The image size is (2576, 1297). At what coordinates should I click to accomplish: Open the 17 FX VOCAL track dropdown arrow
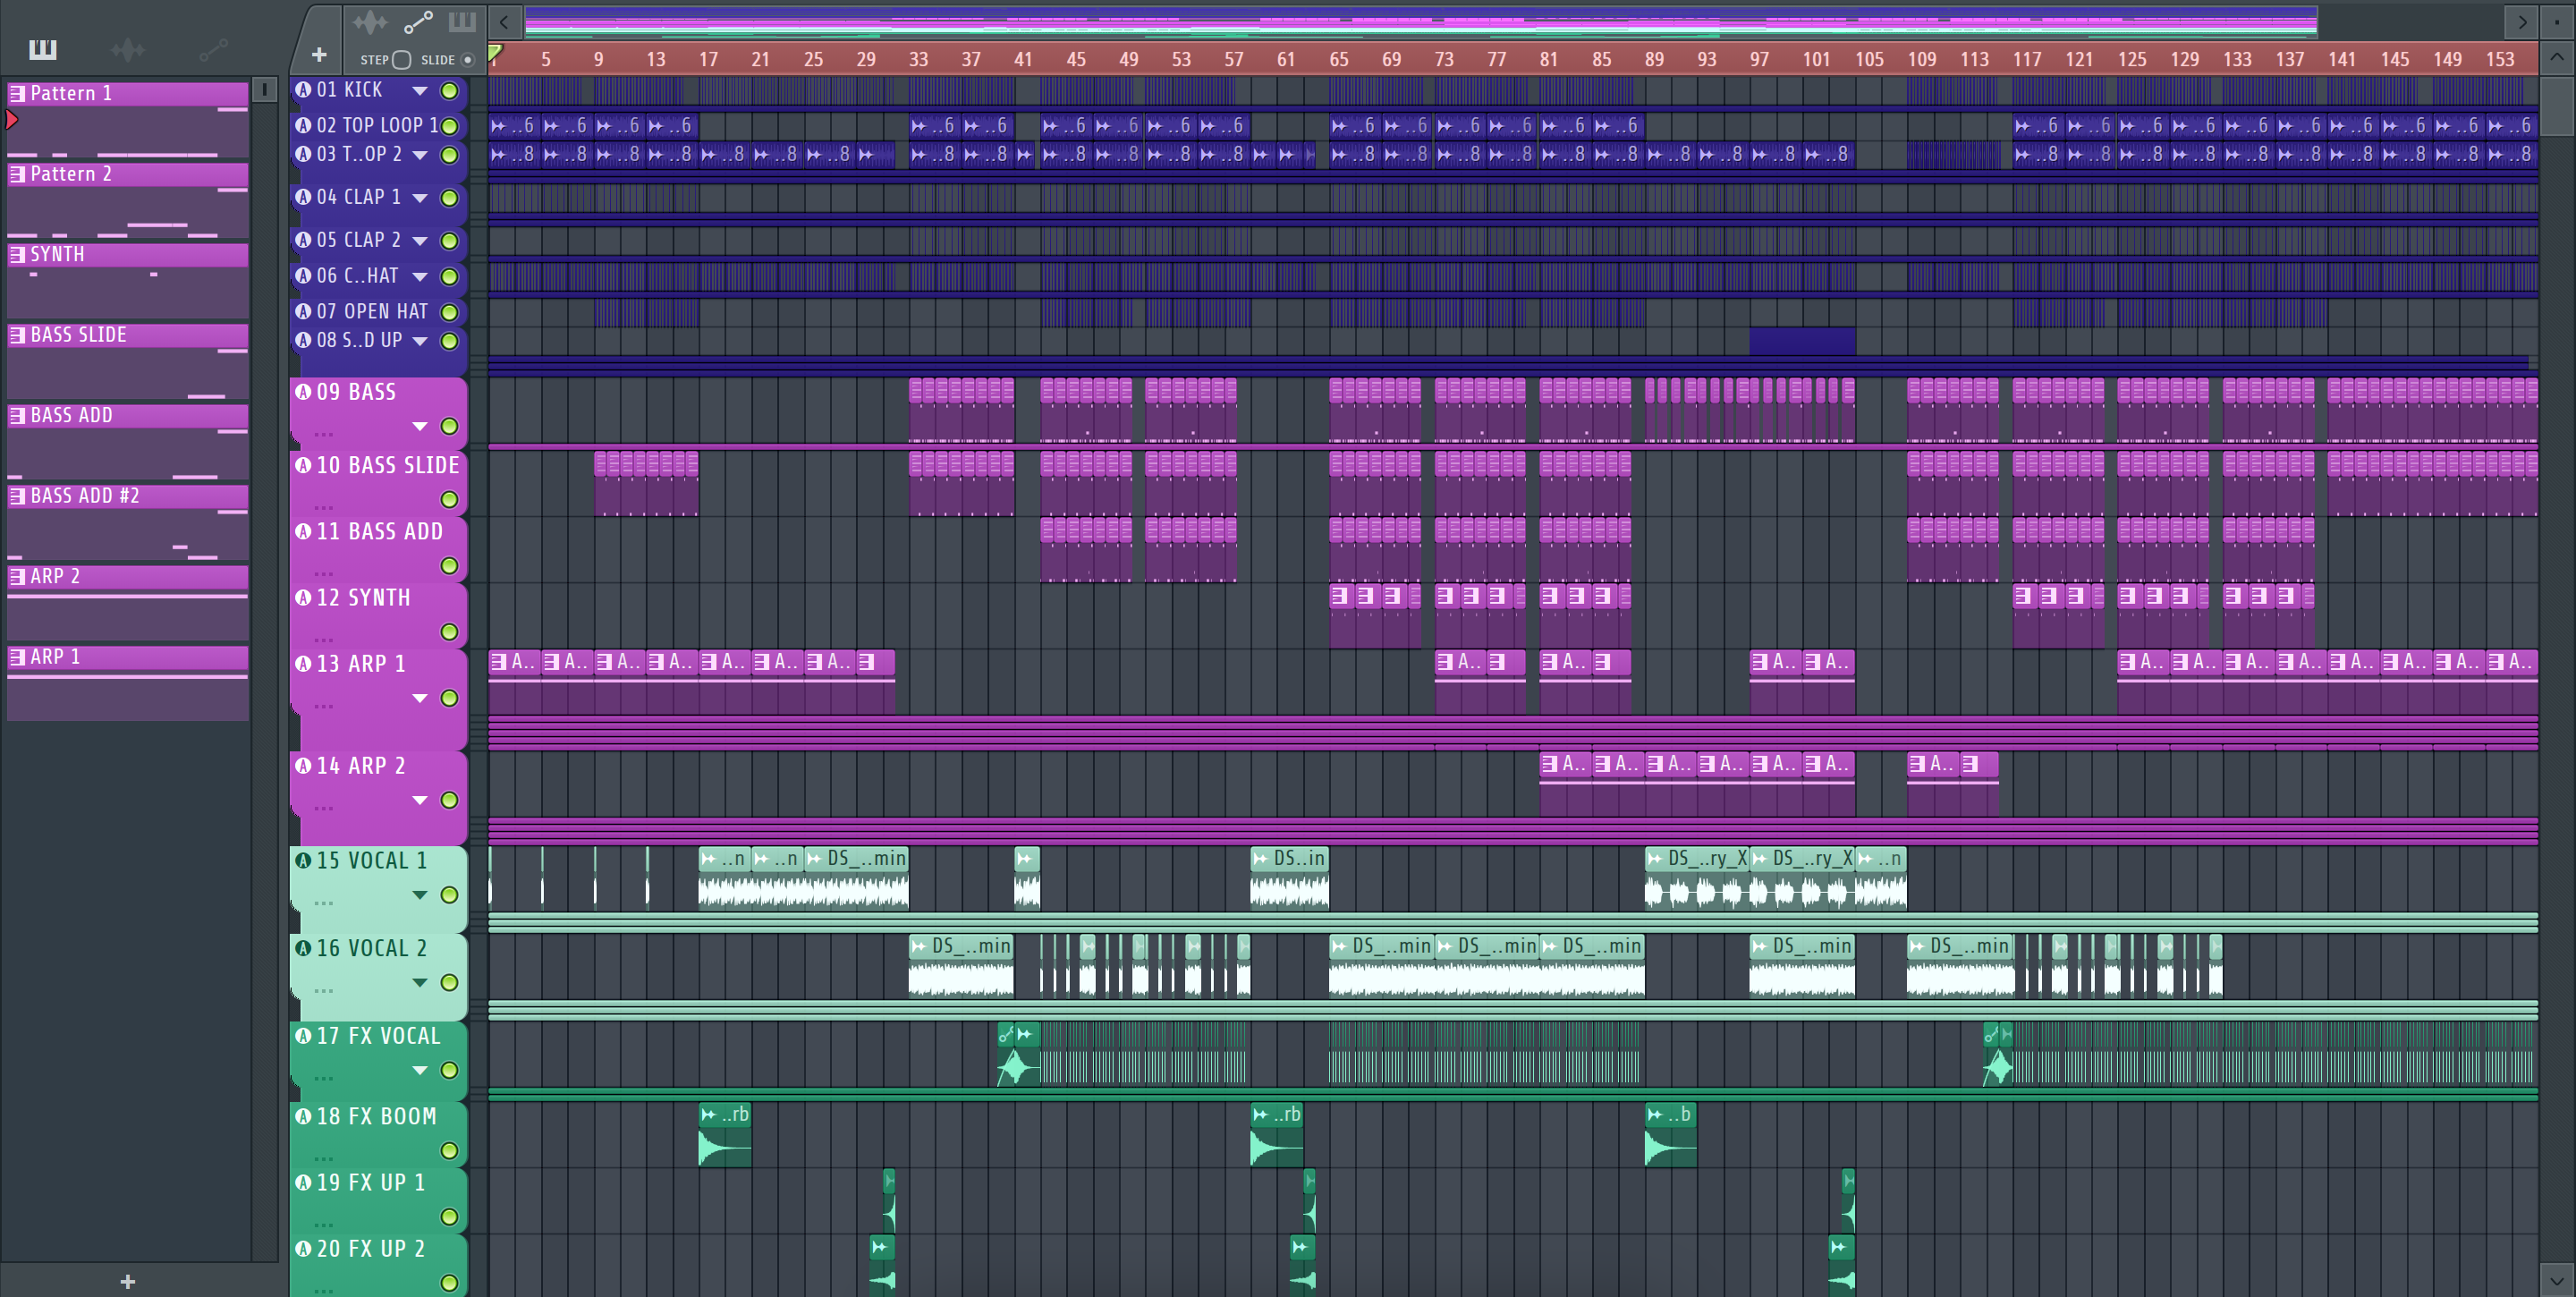420,1070
